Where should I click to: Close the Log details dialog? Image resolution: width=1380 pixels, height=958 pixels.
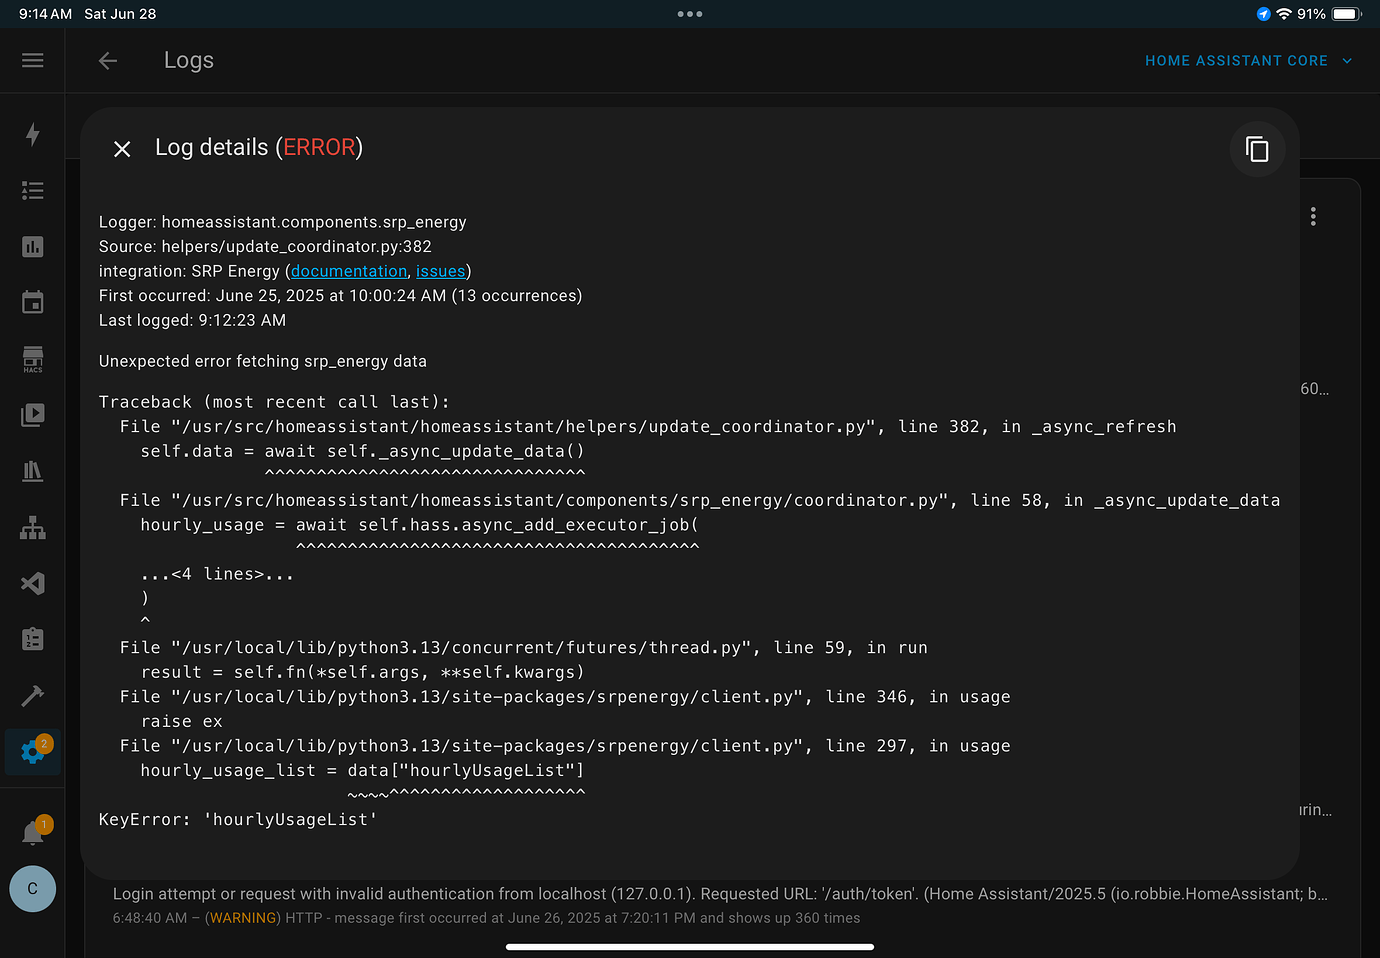tap(122, 149)
